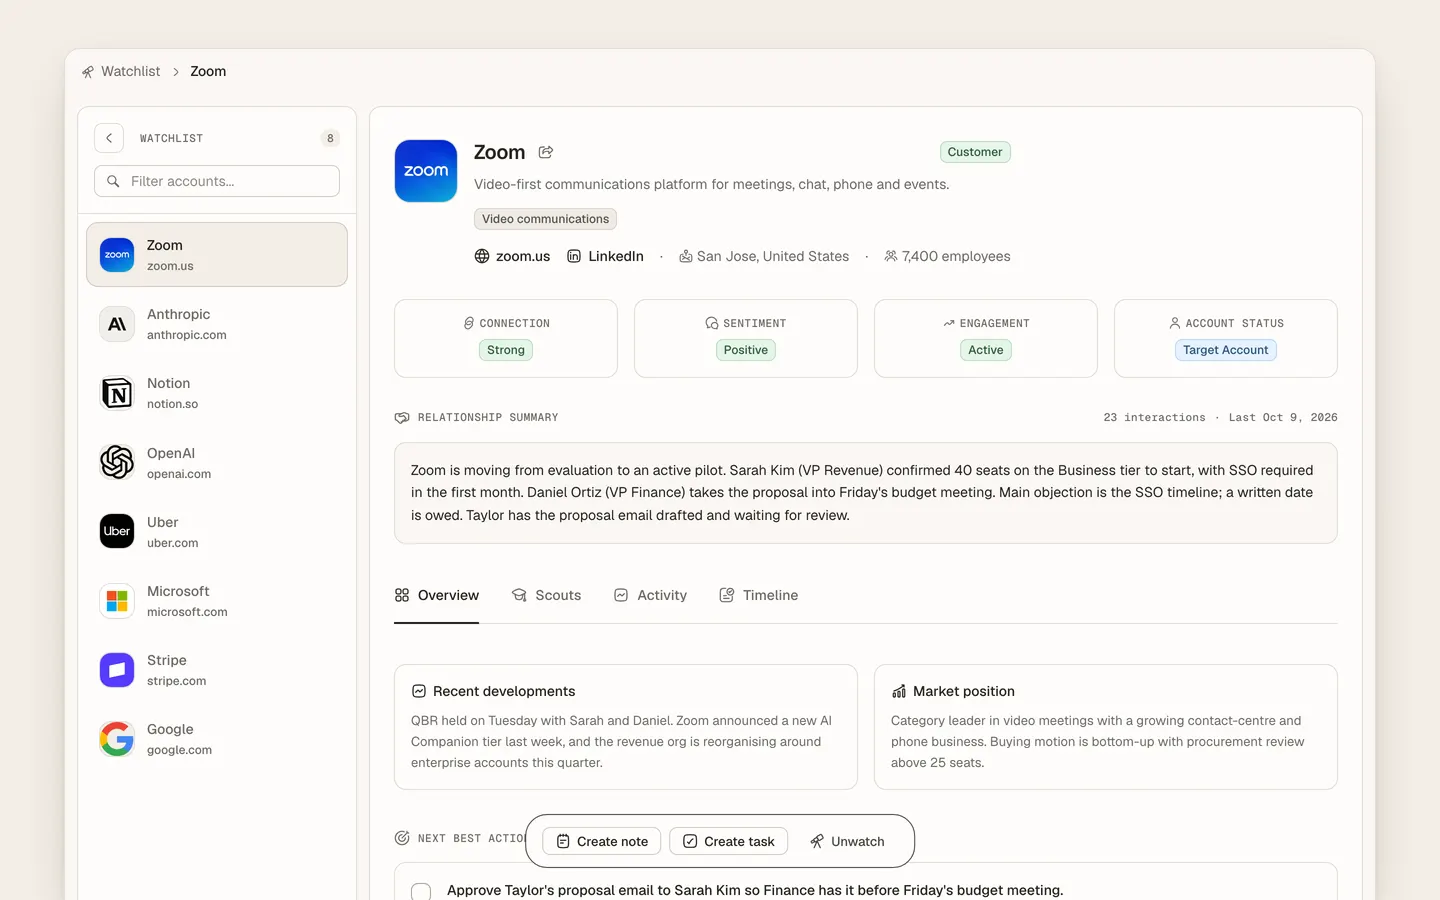Click the Create note button

[x=602, y=841]
